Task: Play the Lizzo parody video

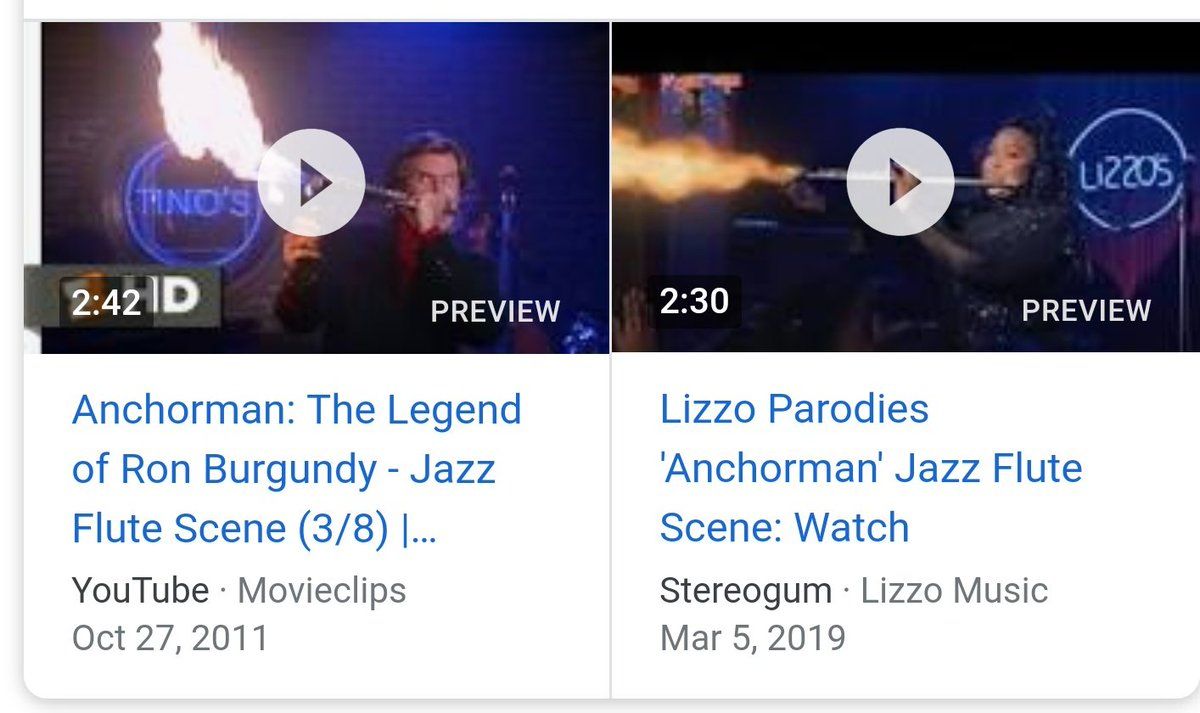Action: point(900,183)
